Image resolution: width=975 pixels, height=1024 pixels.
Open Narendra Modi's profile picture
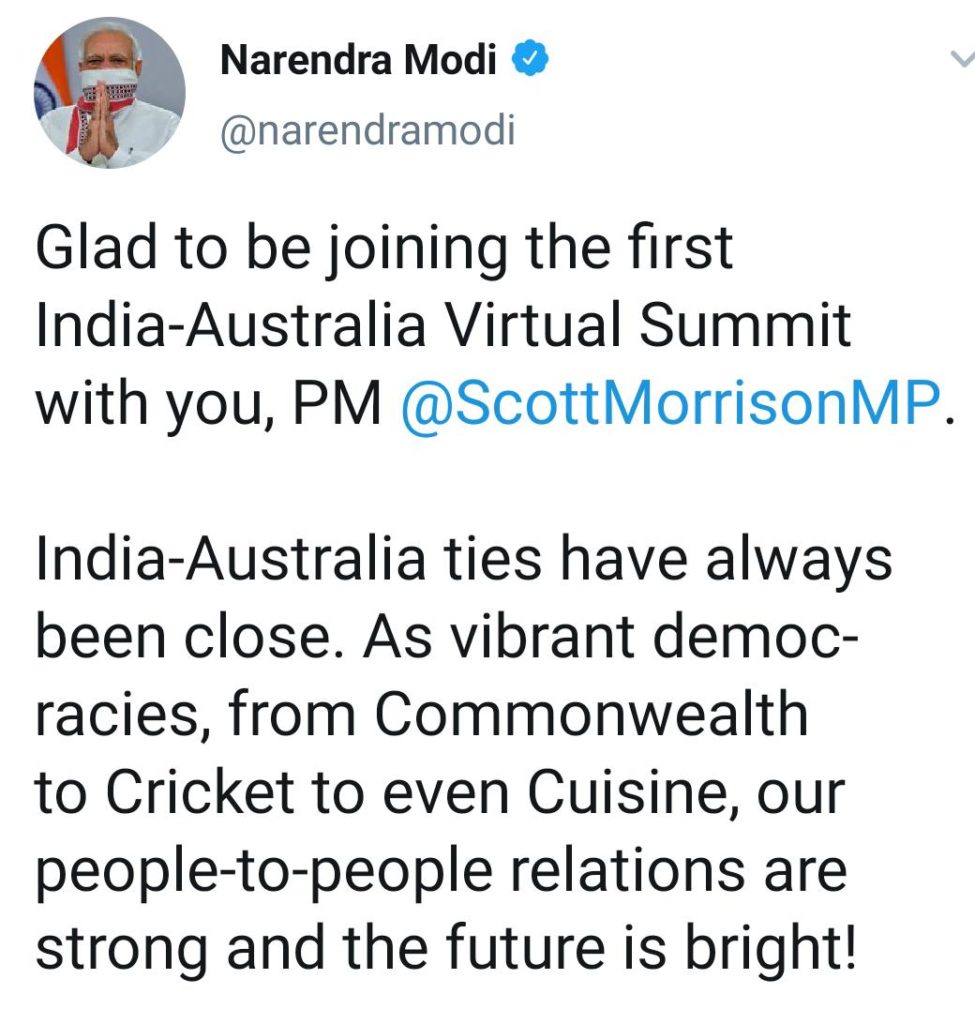click(110, 95)
